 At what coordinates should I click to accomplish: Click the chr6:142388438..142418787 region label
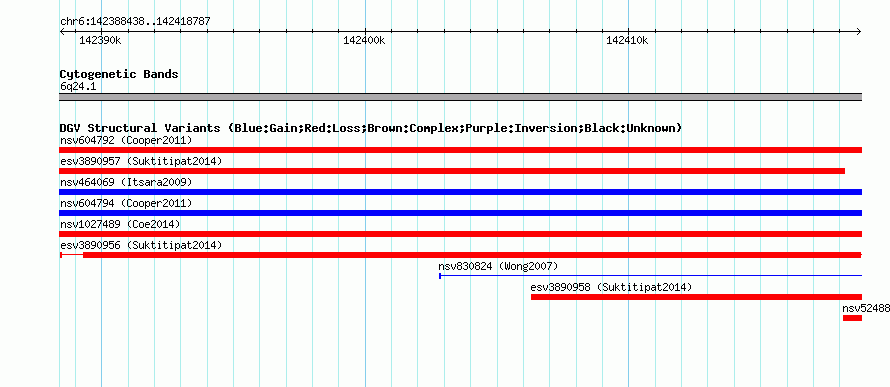click(135, 21)
